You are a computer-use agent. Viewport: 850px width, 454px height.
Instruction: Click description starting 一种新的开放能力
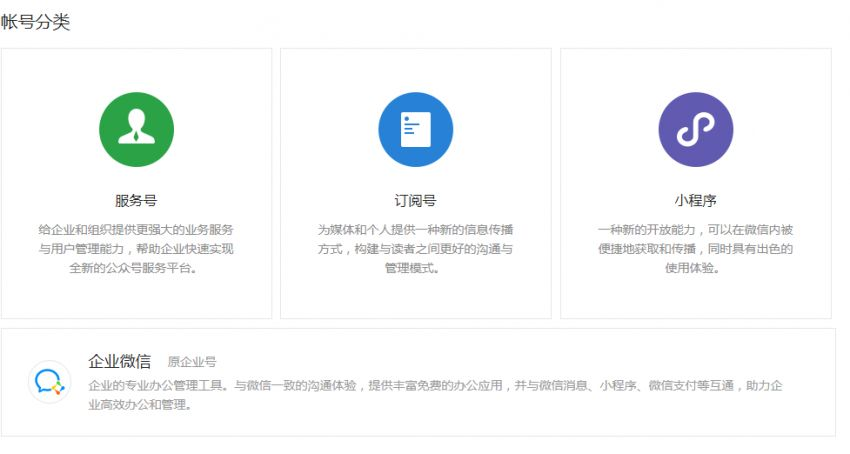(696, 249)
